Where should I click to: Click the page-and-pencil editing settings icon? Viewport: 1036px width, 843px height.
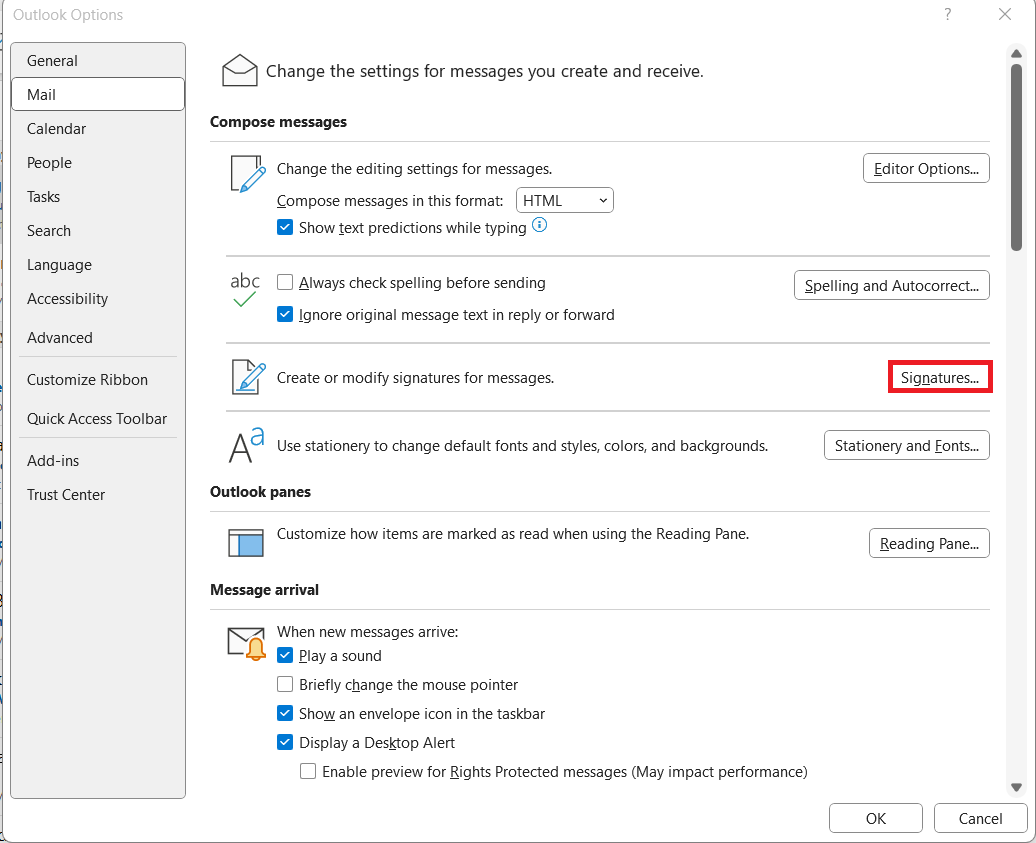248,174
